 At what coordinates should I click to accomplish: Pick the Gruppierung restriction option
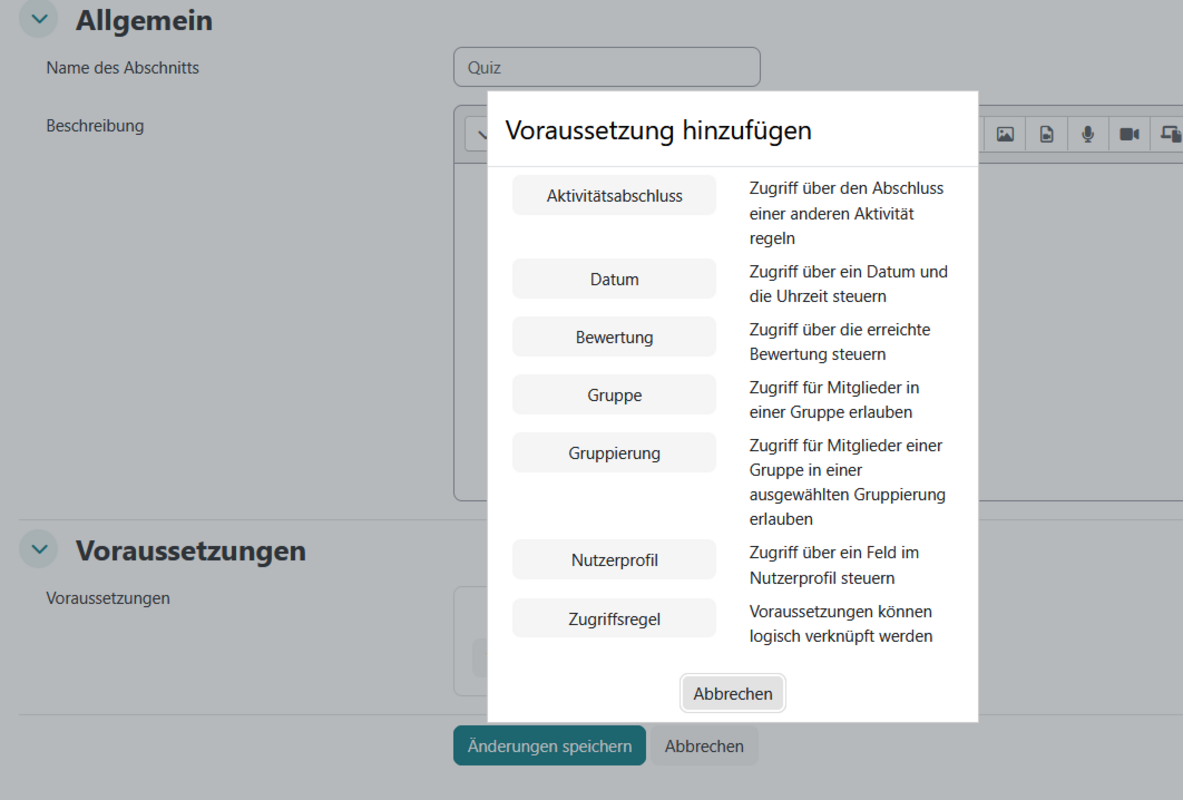click(x=614, y=453)
